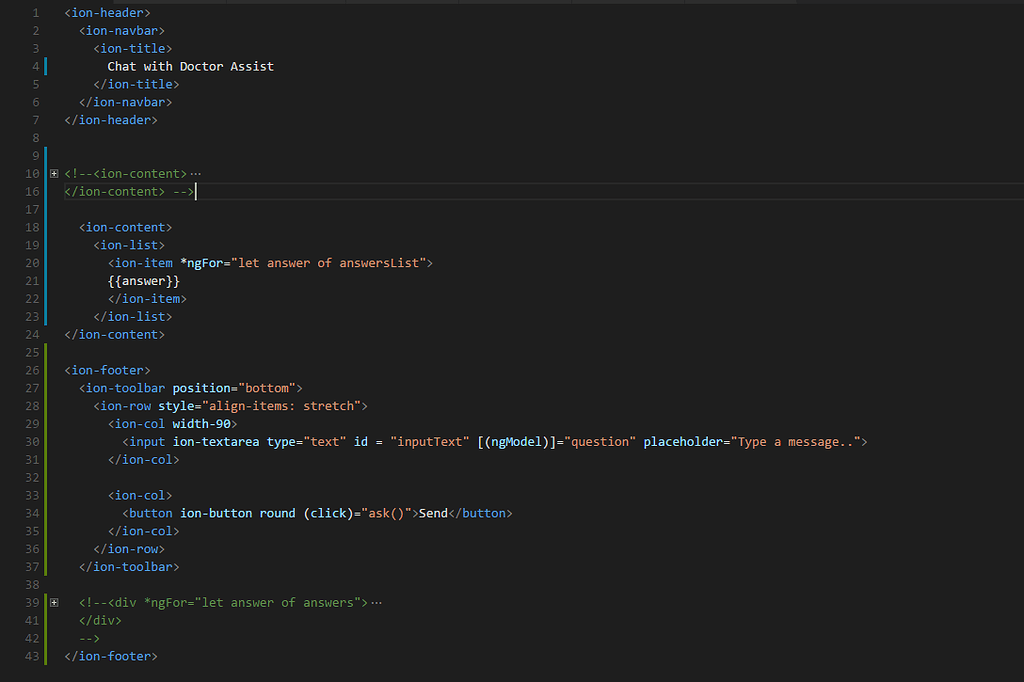Click the "inputText" id value

tap(430, 442)
